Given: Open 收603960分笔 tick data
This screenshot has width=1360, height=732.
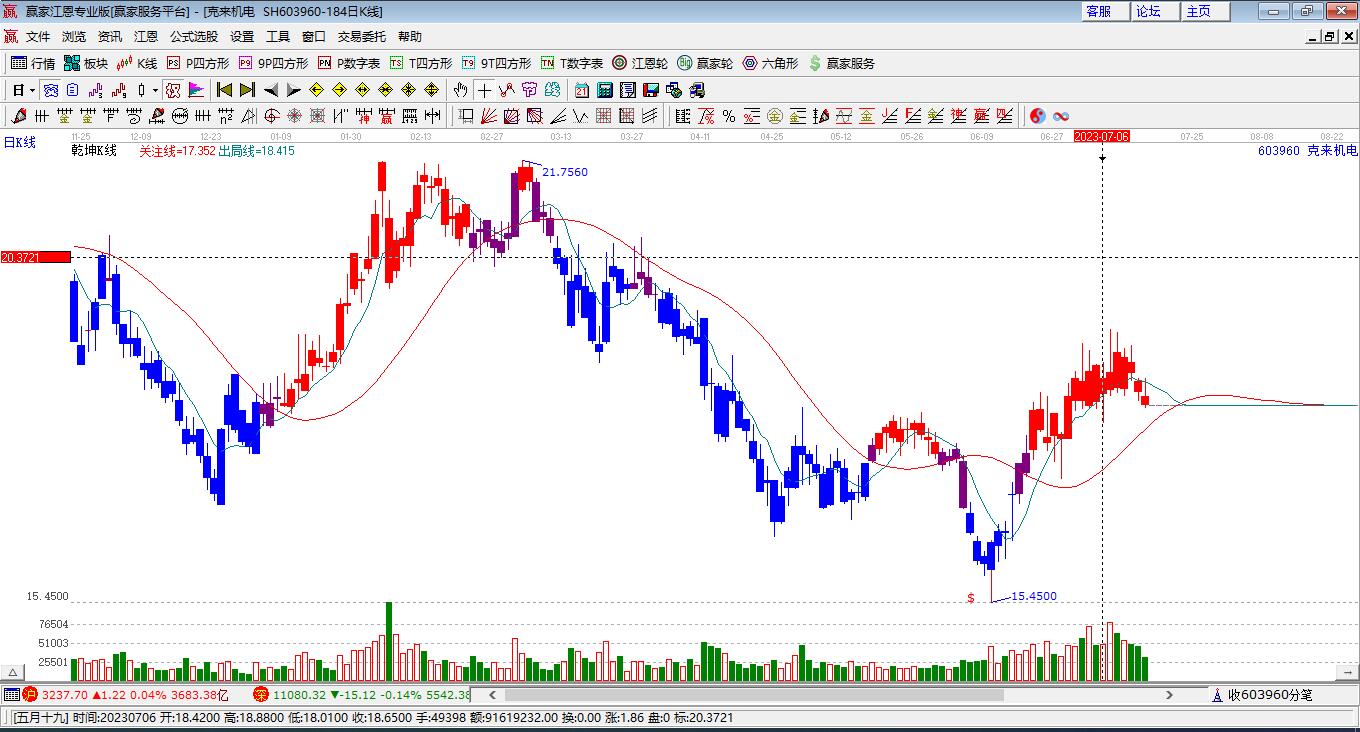Looking at the screenshot, I should point(1262,695).
